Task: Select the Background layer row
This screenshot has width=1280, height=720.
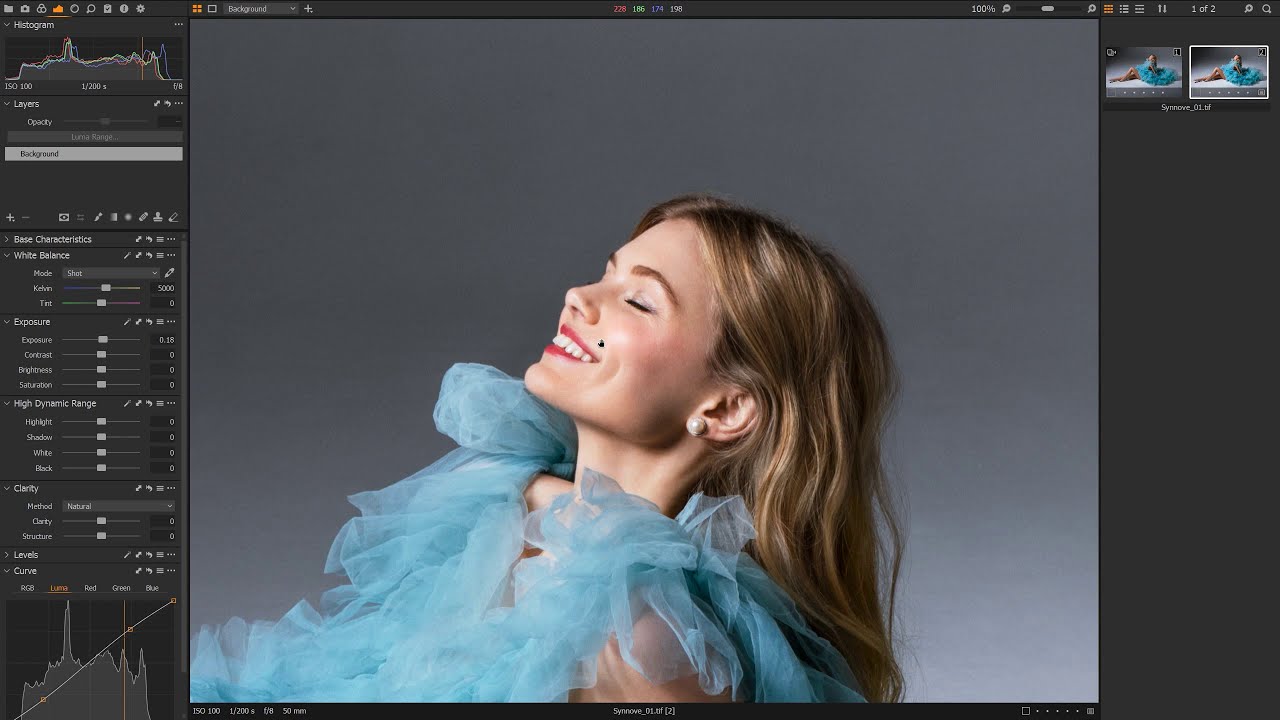Action: coord(94,154)
